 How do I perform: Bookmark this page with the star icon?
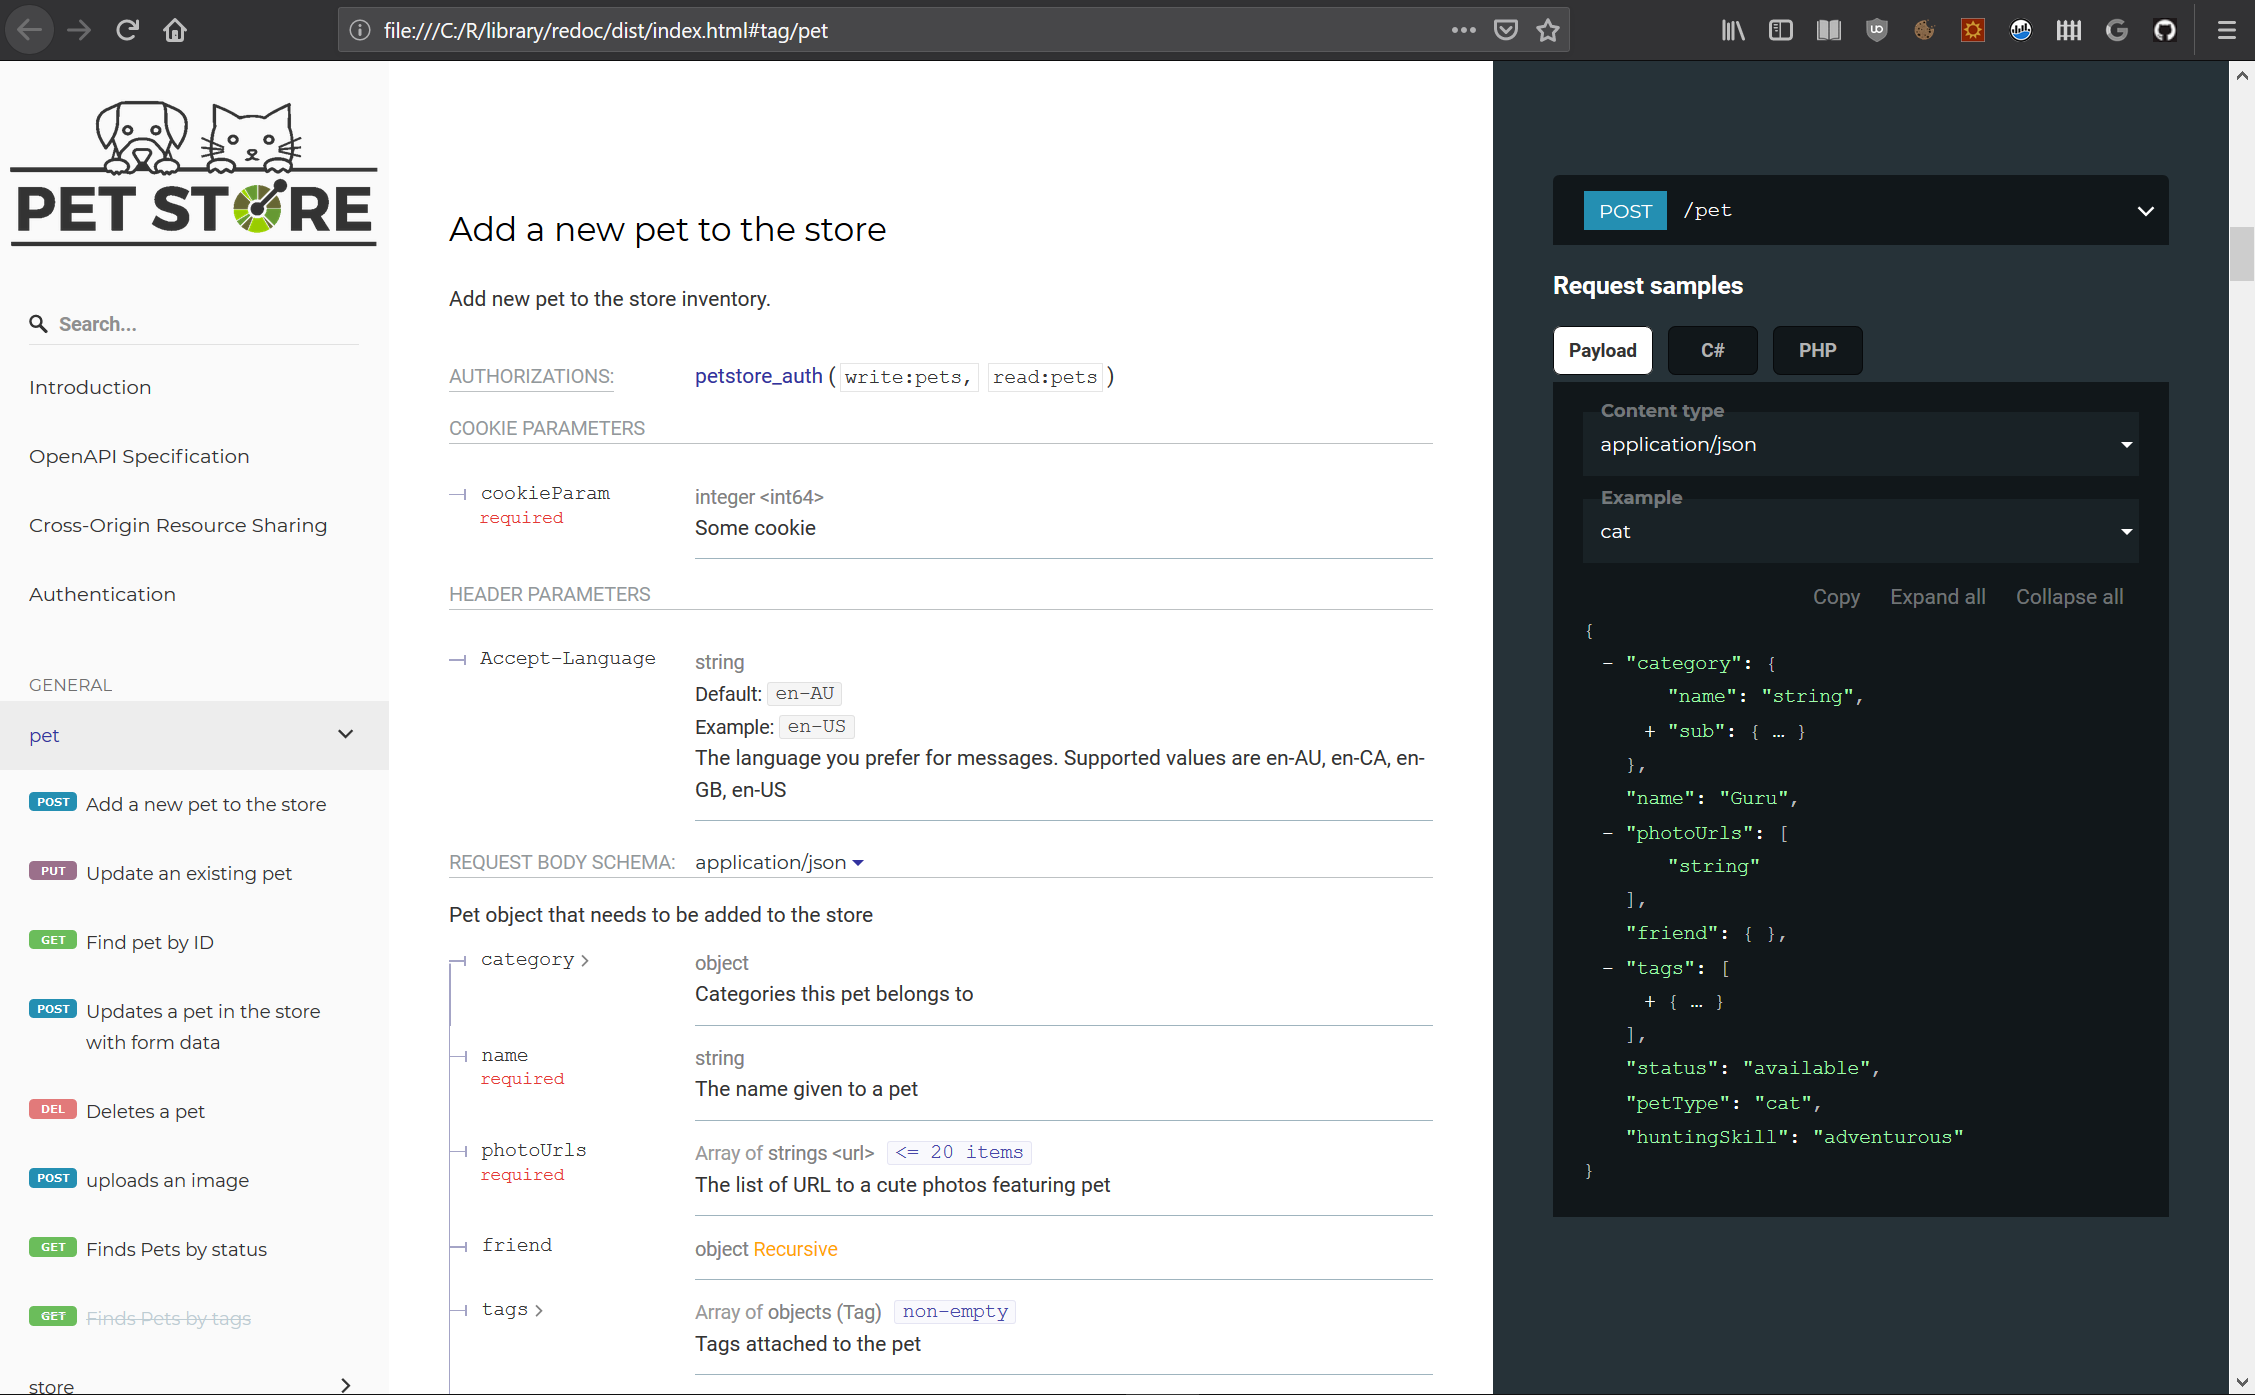(1548, 30)
